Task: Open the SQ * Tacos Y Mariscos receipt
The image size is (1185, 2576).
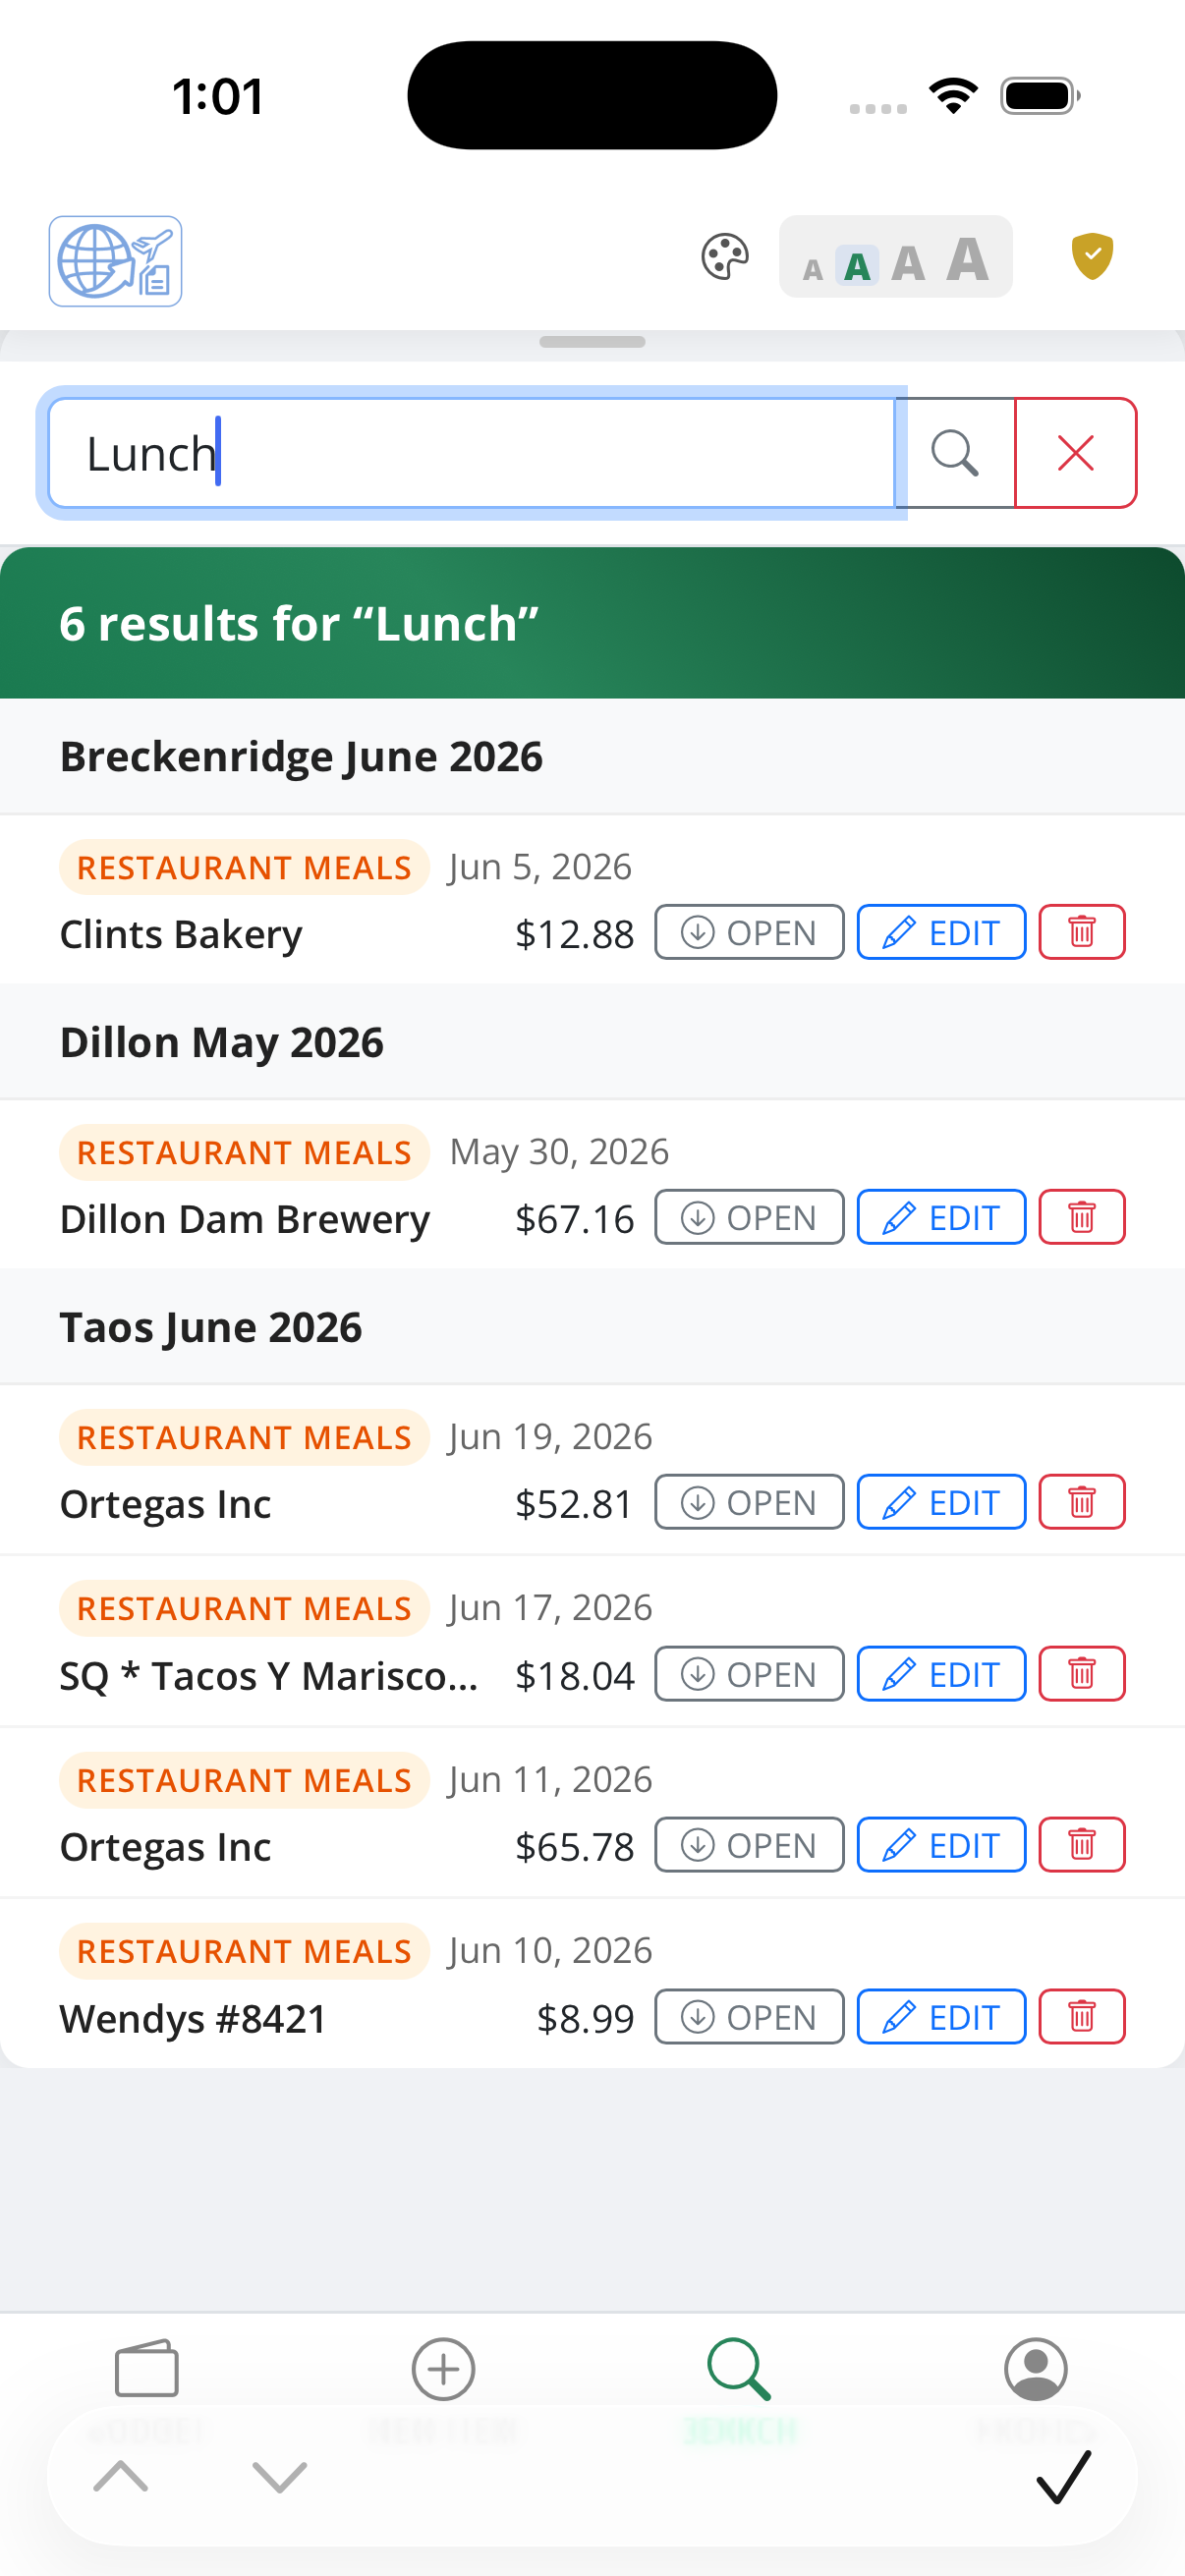Action: click(x=749, y=1674)
